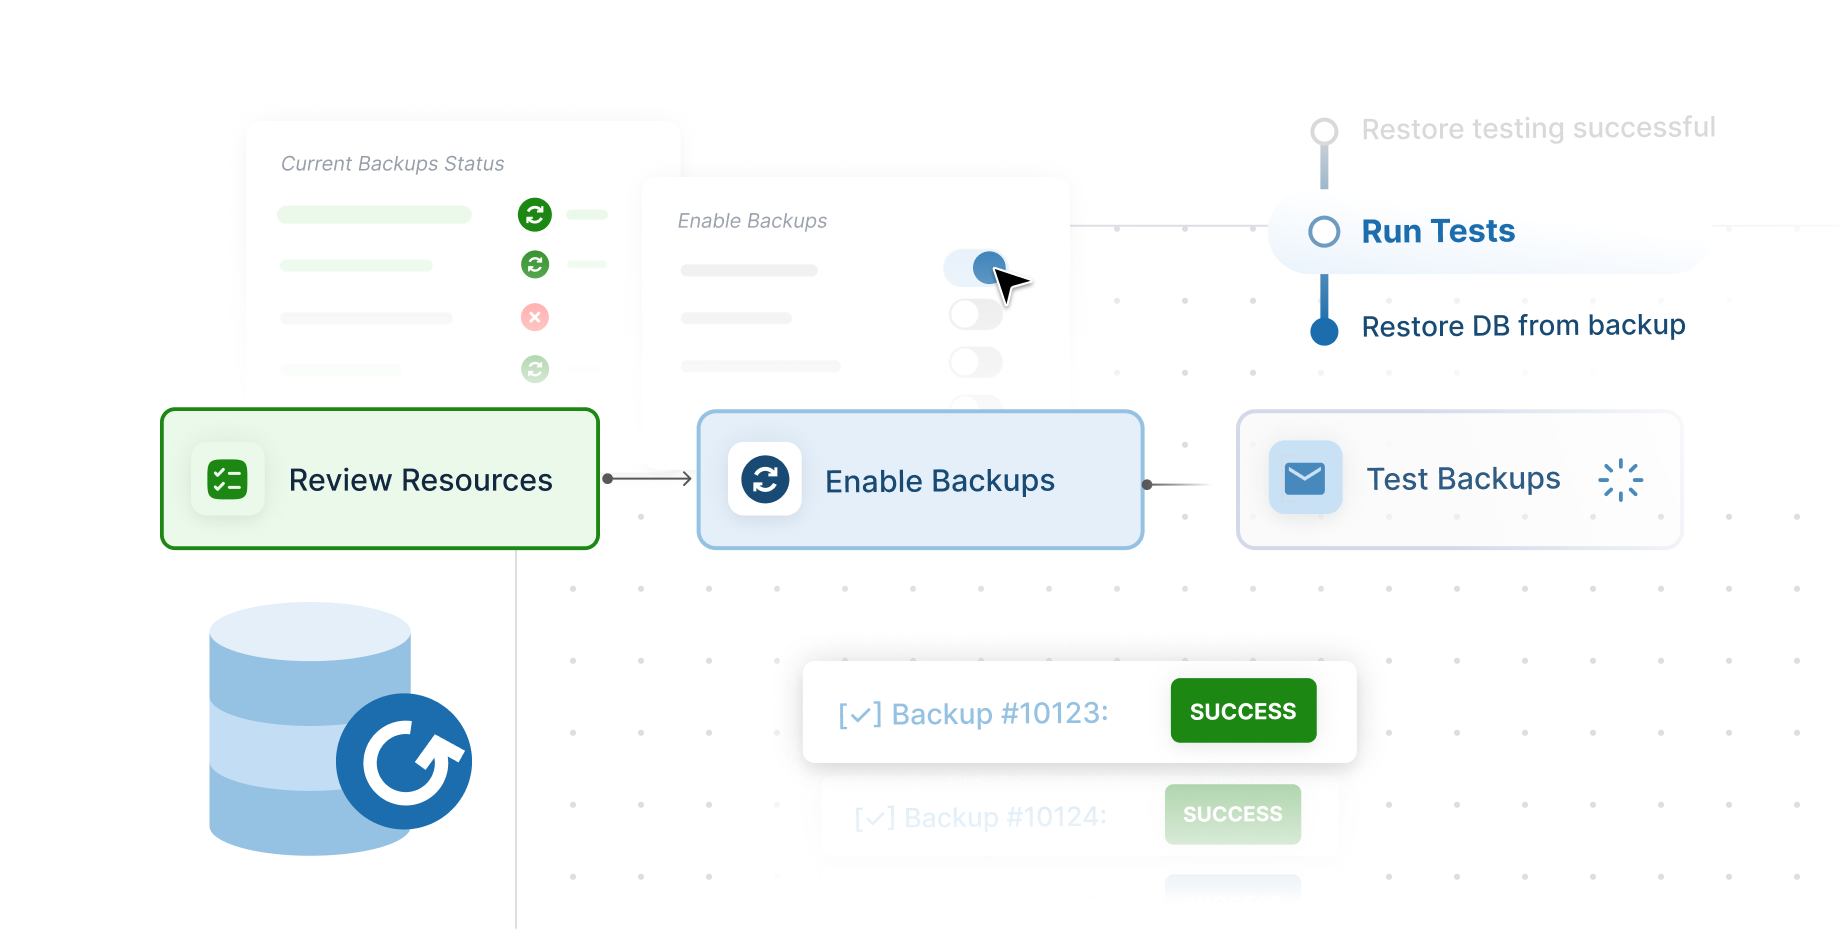Select the Run Tests step circle
The width and height of the screenshot is (1840, 929).
[x=1324, y=232]
